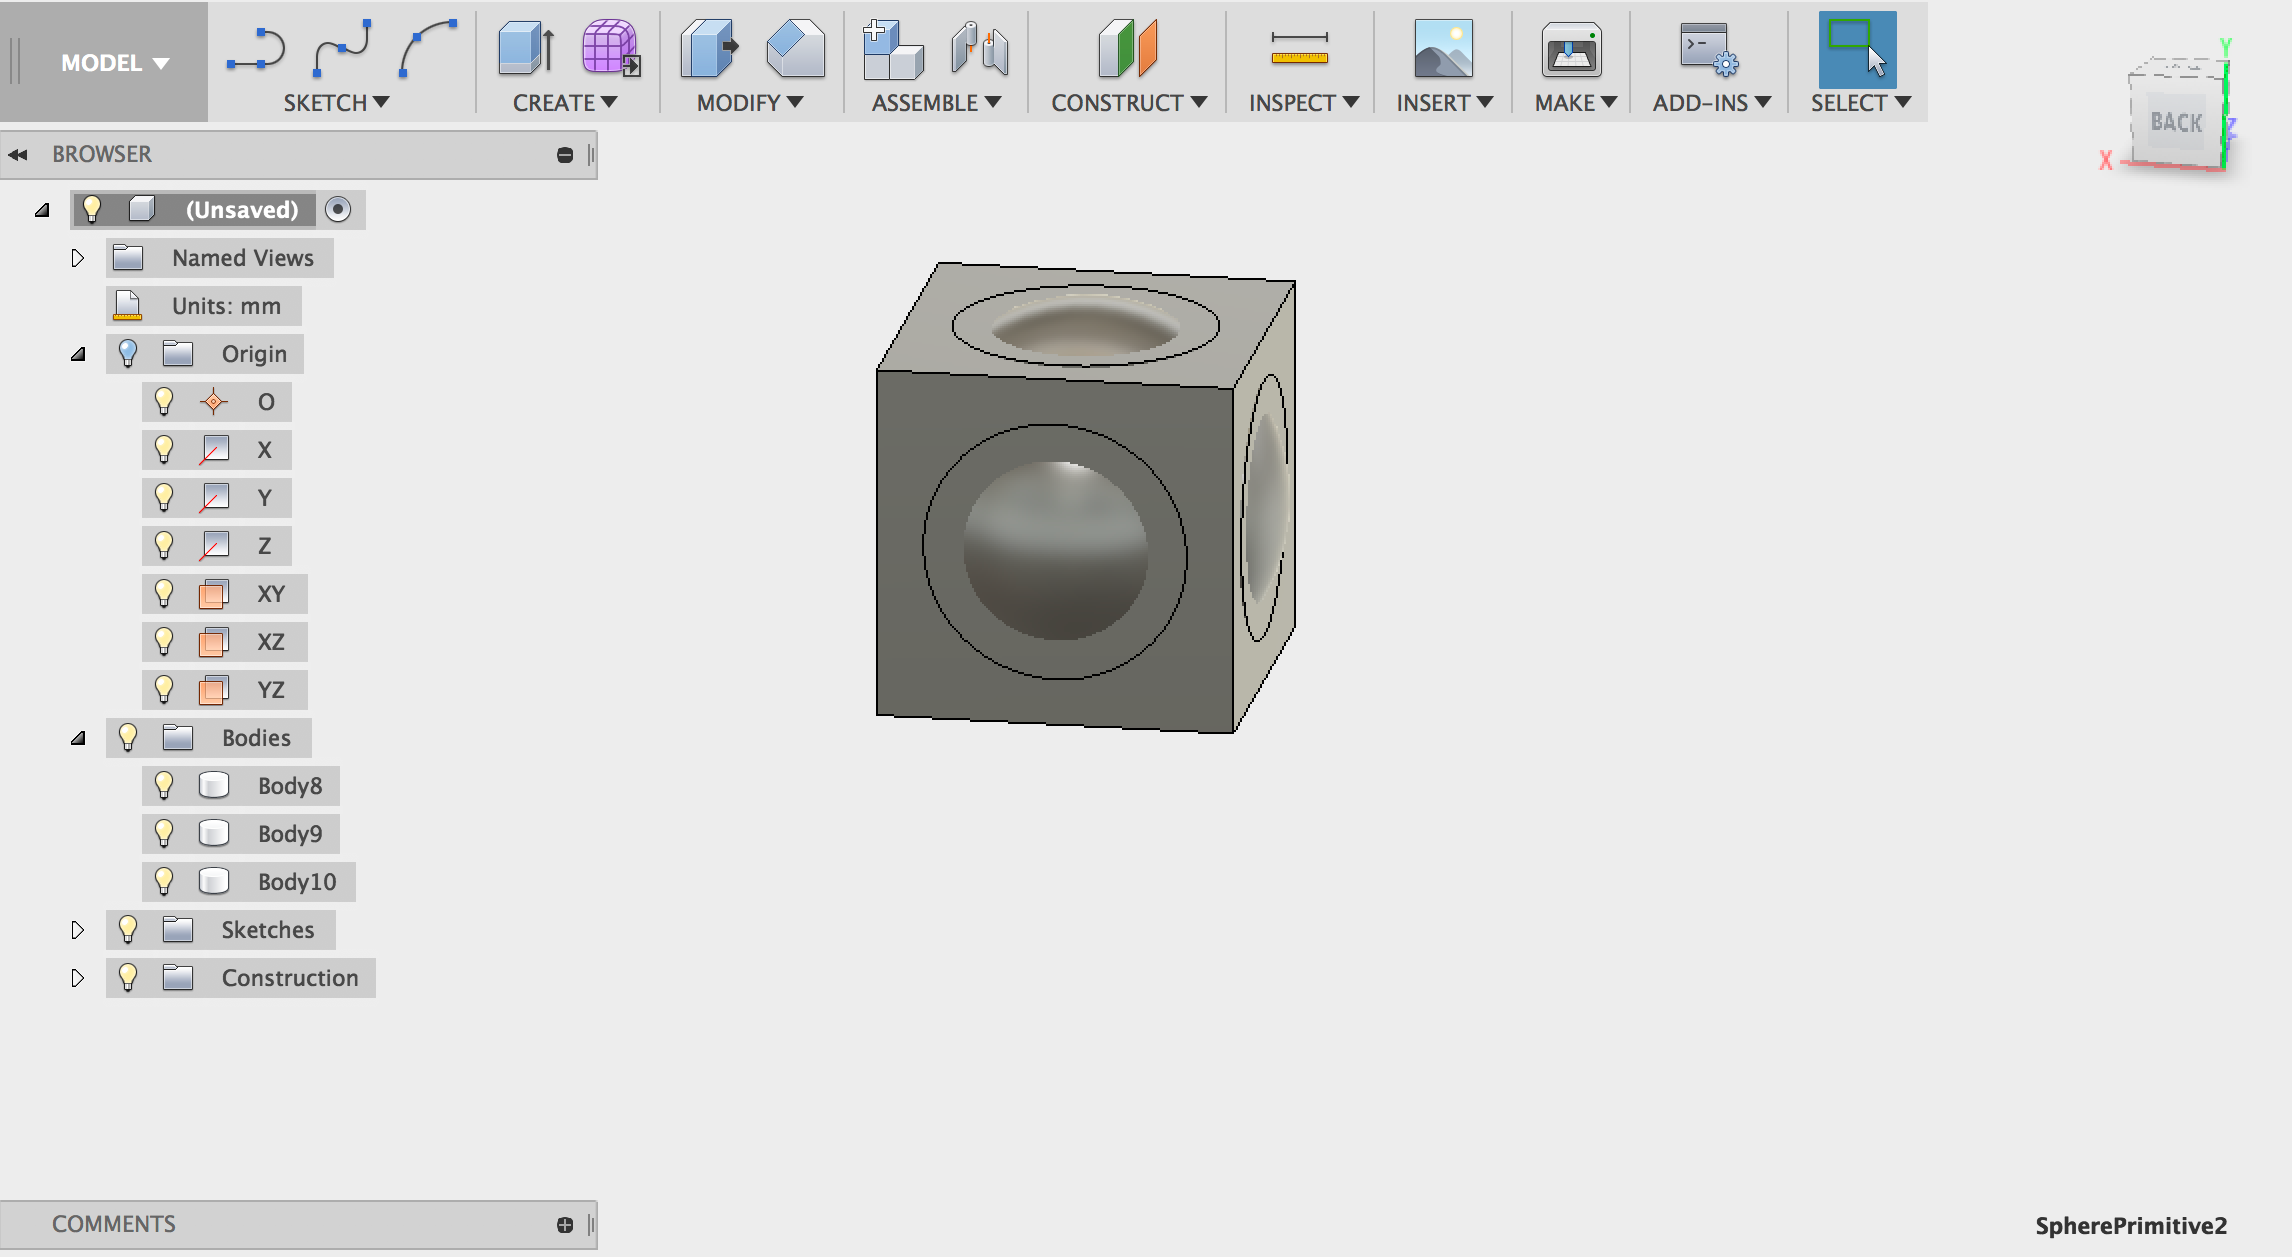Collapse the Origin folder
The height and width of the screenshot is (1257, 2292).
coord(78,354)
